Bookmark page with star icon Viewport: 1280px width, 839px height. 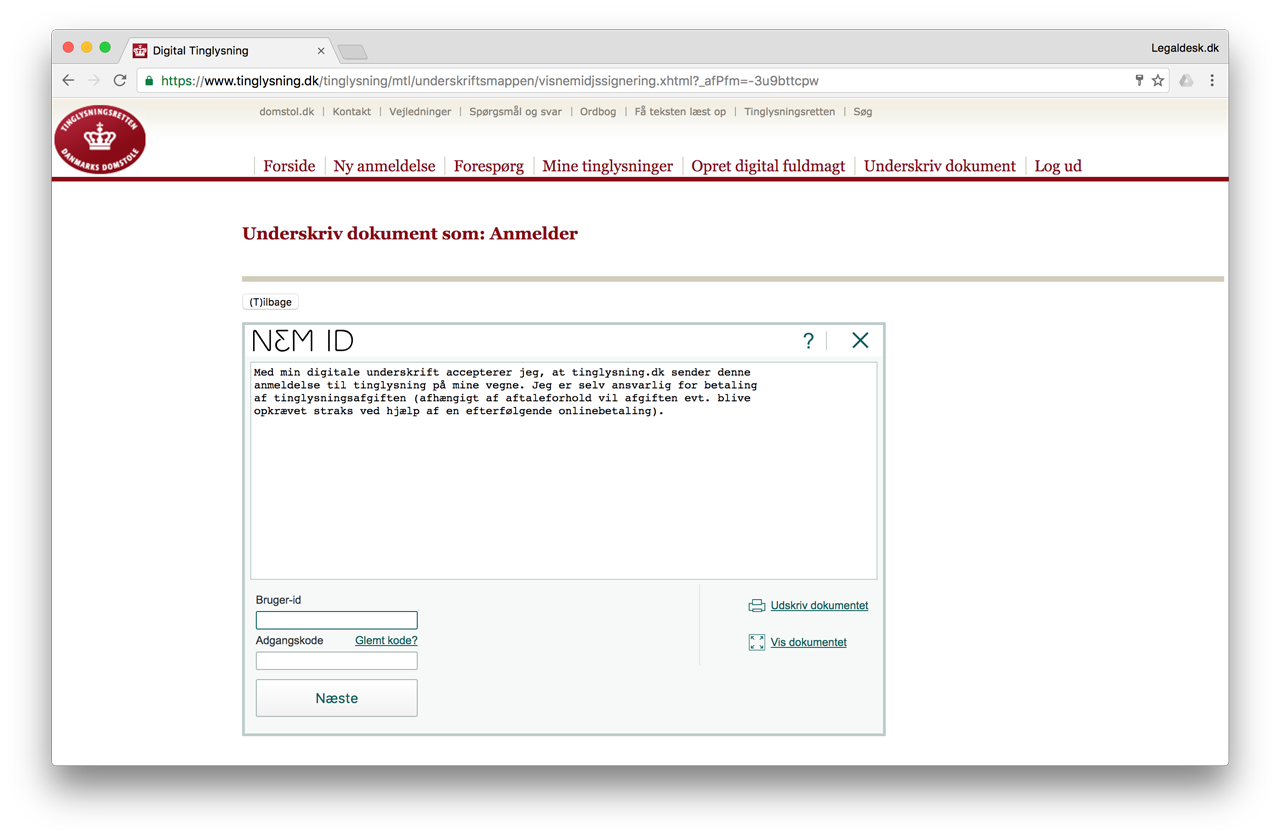[1158, 80]
